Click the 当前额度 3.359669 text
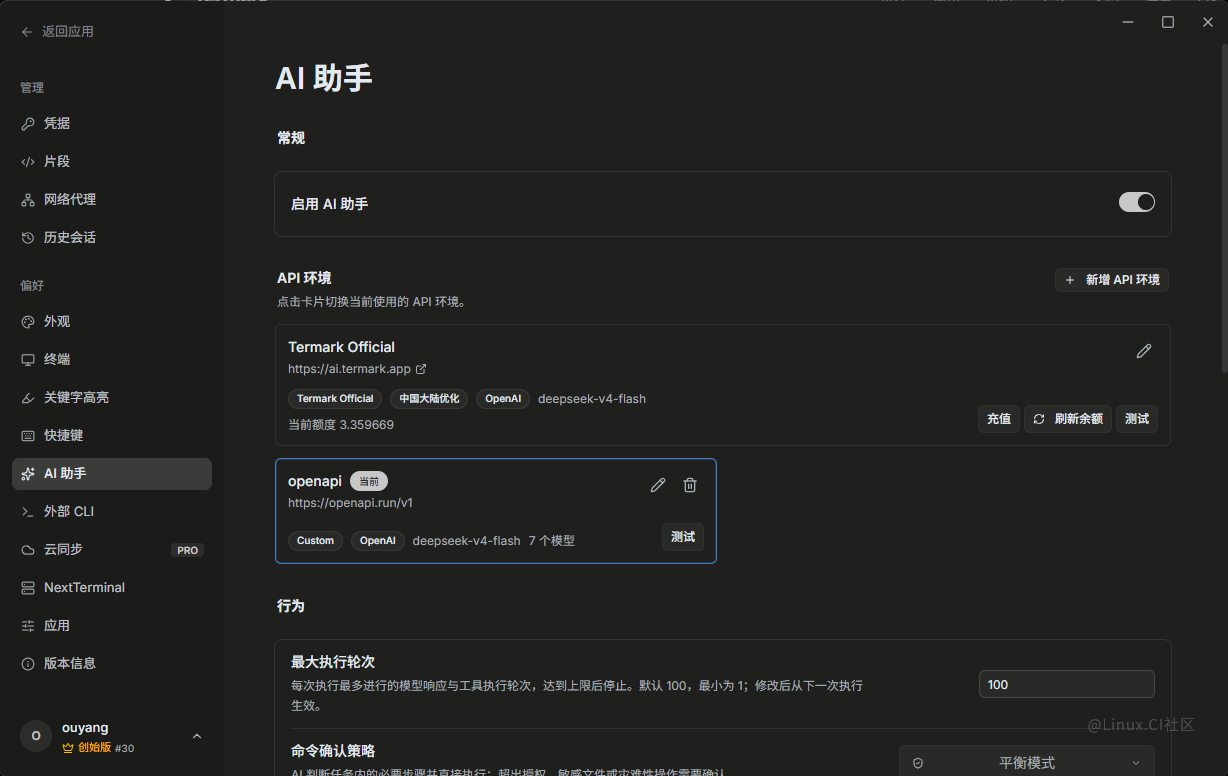Screen dimensions: 1228x776 click(x=341, y=425)
